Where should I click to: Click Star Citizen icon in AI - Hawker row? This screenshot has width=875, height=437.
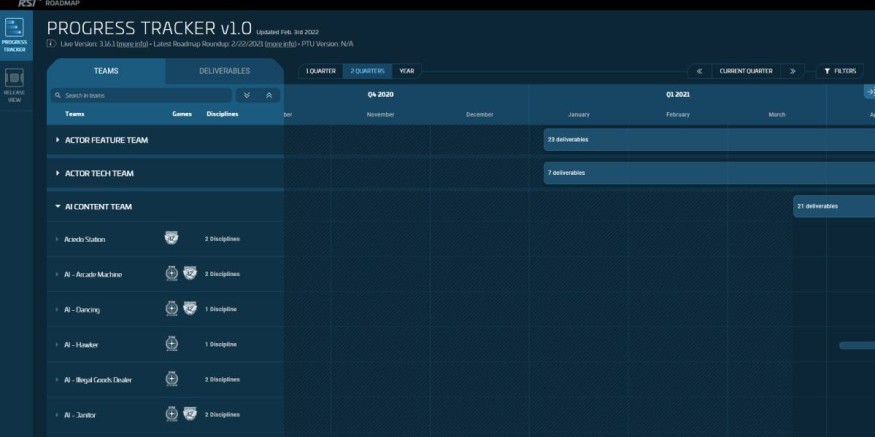click(172, 344)
